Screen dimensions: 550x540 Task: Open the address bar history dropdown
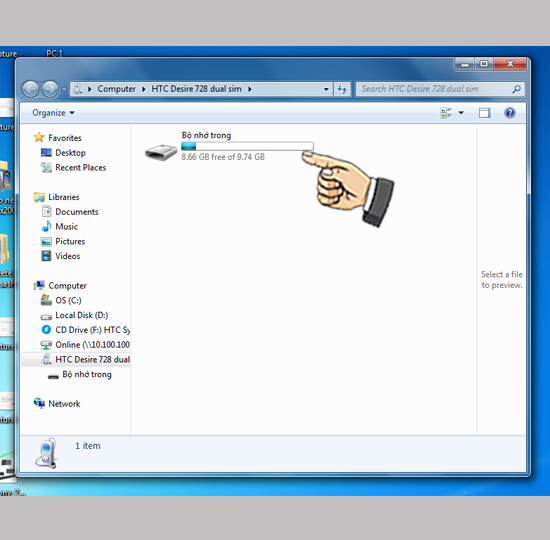point(326,89)
